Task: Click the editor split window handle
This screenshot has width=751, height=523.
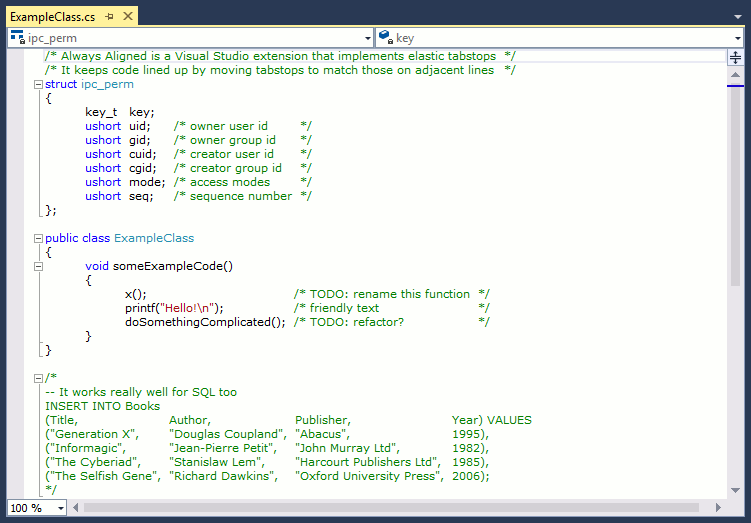Action: click(x=735, y=57)
